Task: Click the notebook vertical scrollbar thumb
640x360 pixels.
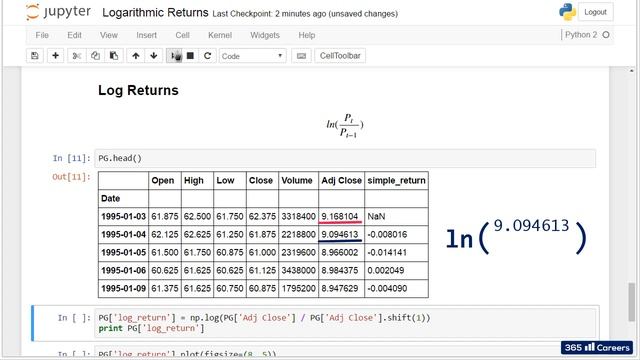Action: pyautogui.click(x=631, y=301)
